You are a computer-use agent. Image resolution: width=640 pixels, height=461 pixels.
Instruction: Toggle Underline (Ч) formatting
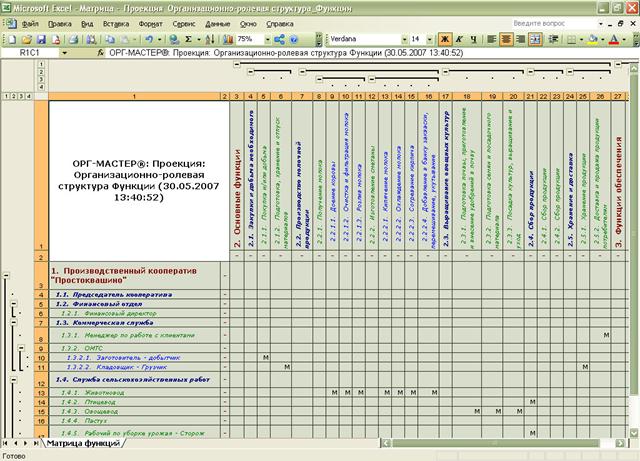point(473,39)
